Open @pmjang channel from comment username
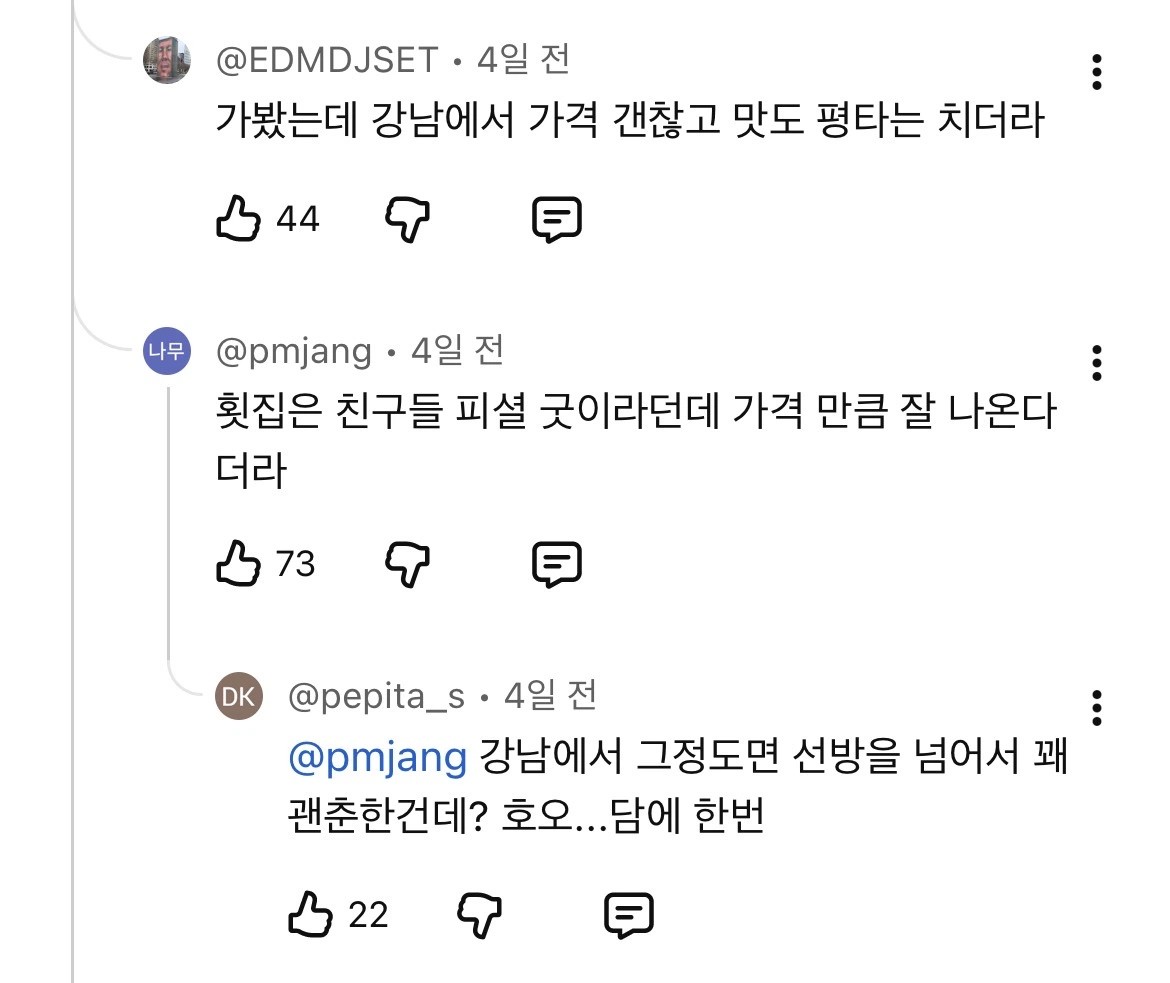 click(293, 351)
